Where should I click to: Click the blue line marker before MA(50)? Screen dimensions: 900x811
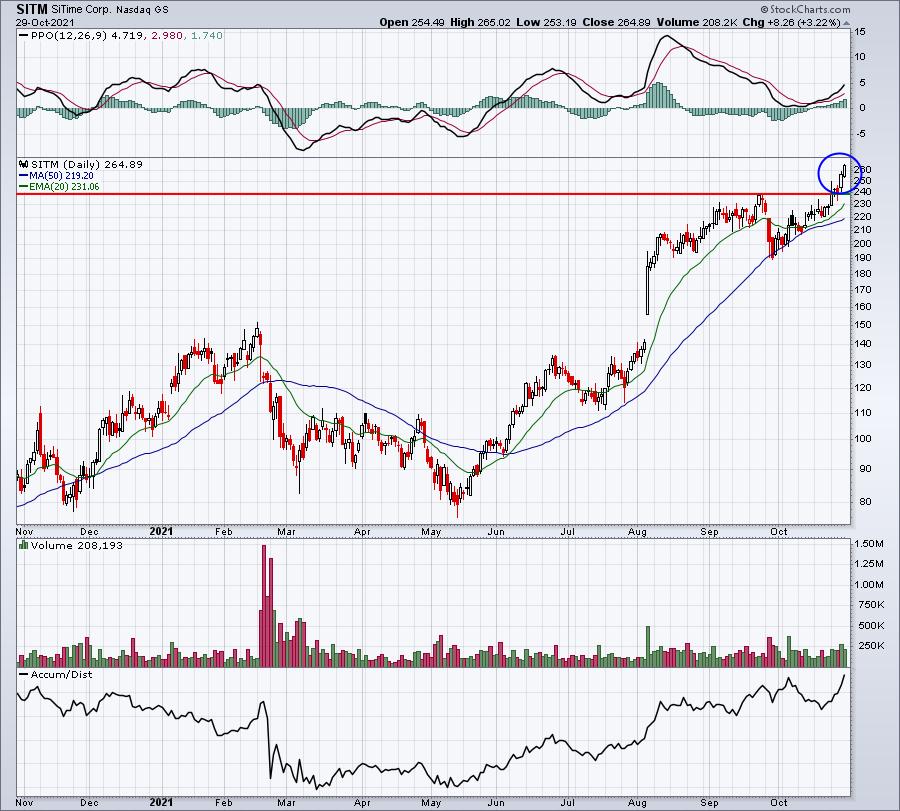tap(24, 176)
